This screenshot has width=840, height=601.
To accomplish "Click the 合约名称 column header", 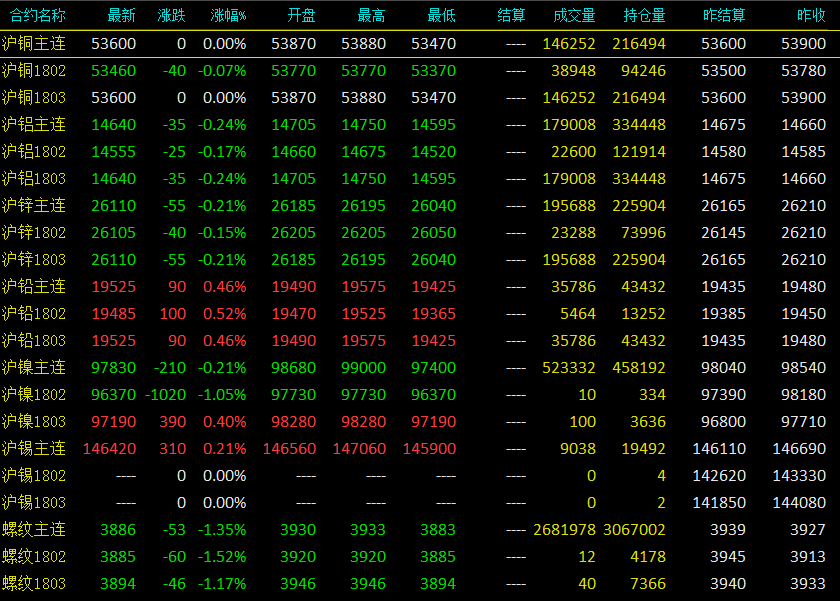I will tap(38, 16).
